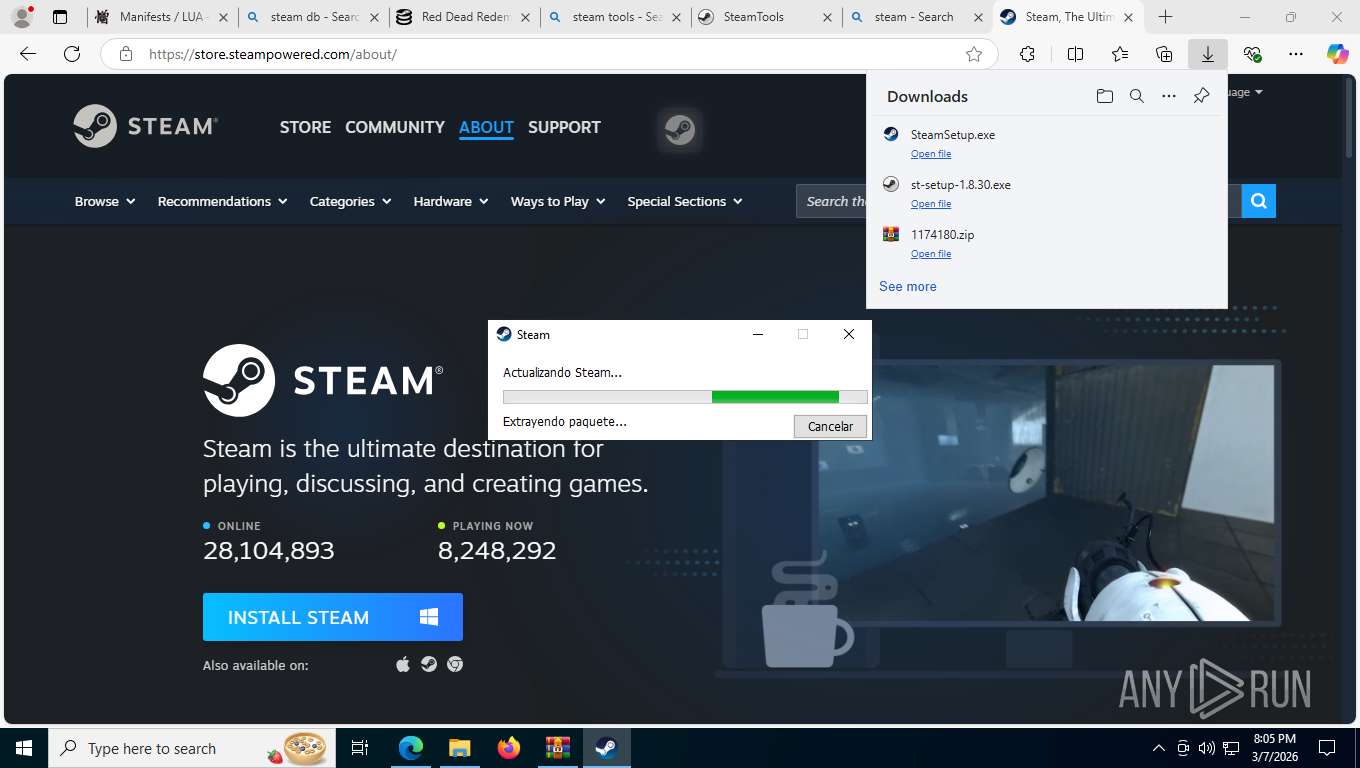
Task: Click the glowing Steam icon beside SUPPORT
Action: 680,129
